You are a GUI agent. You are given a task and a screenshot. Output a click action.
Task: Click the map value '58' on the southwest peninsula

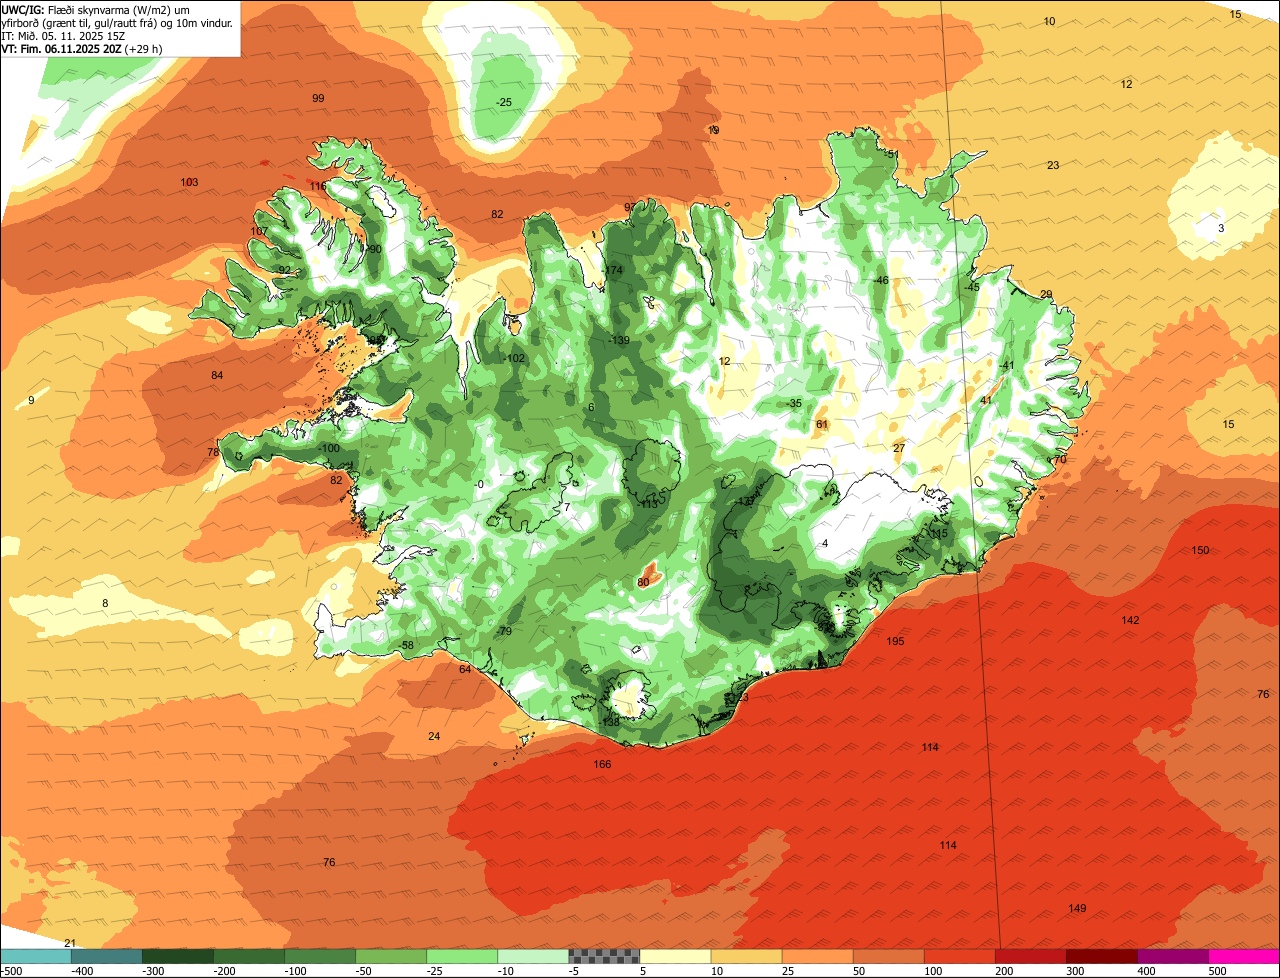click(x=407, y=645)
